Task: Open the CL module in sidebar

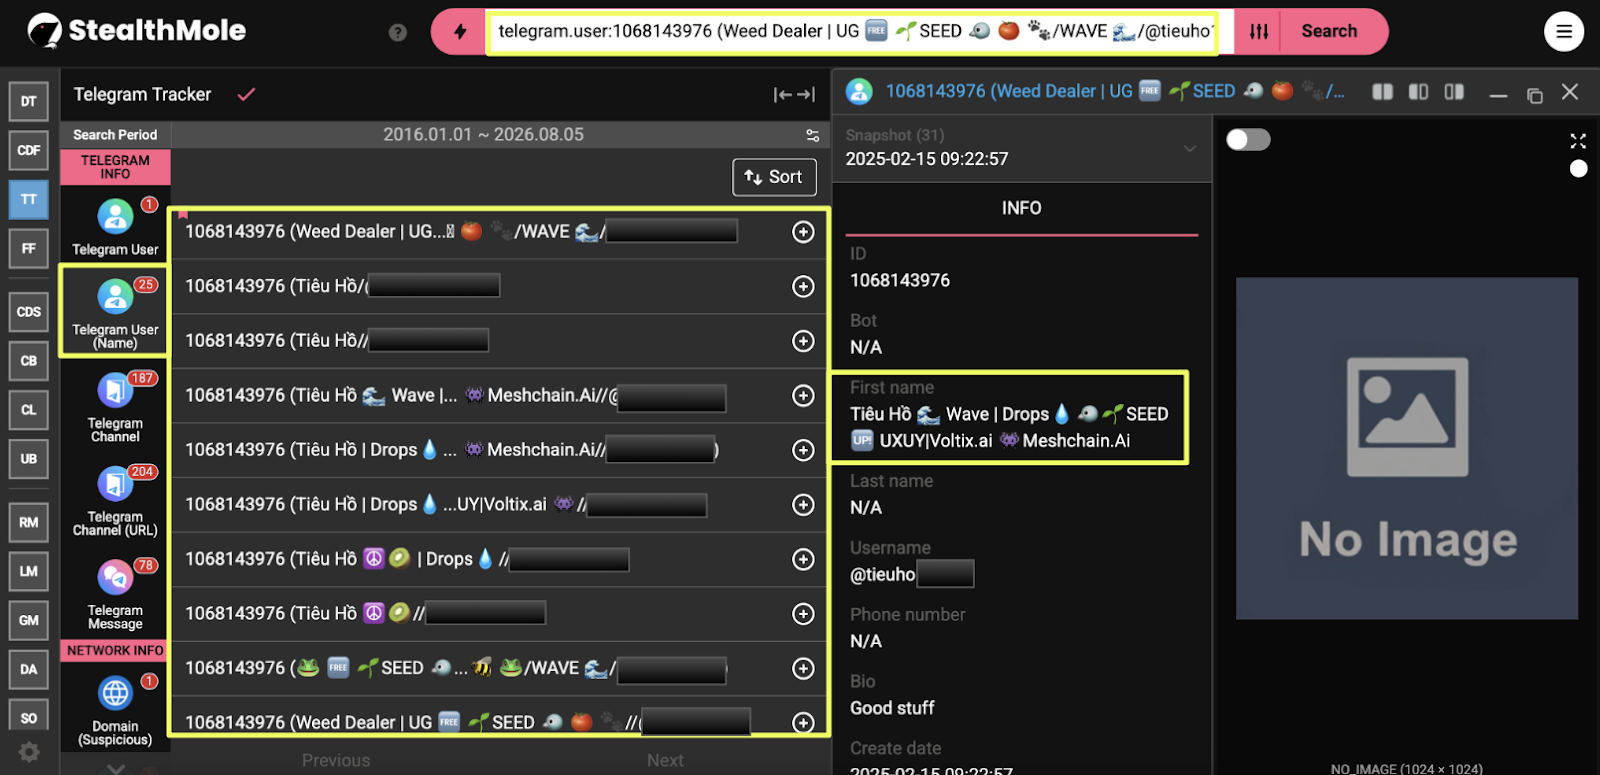Action: pos(29,410)
